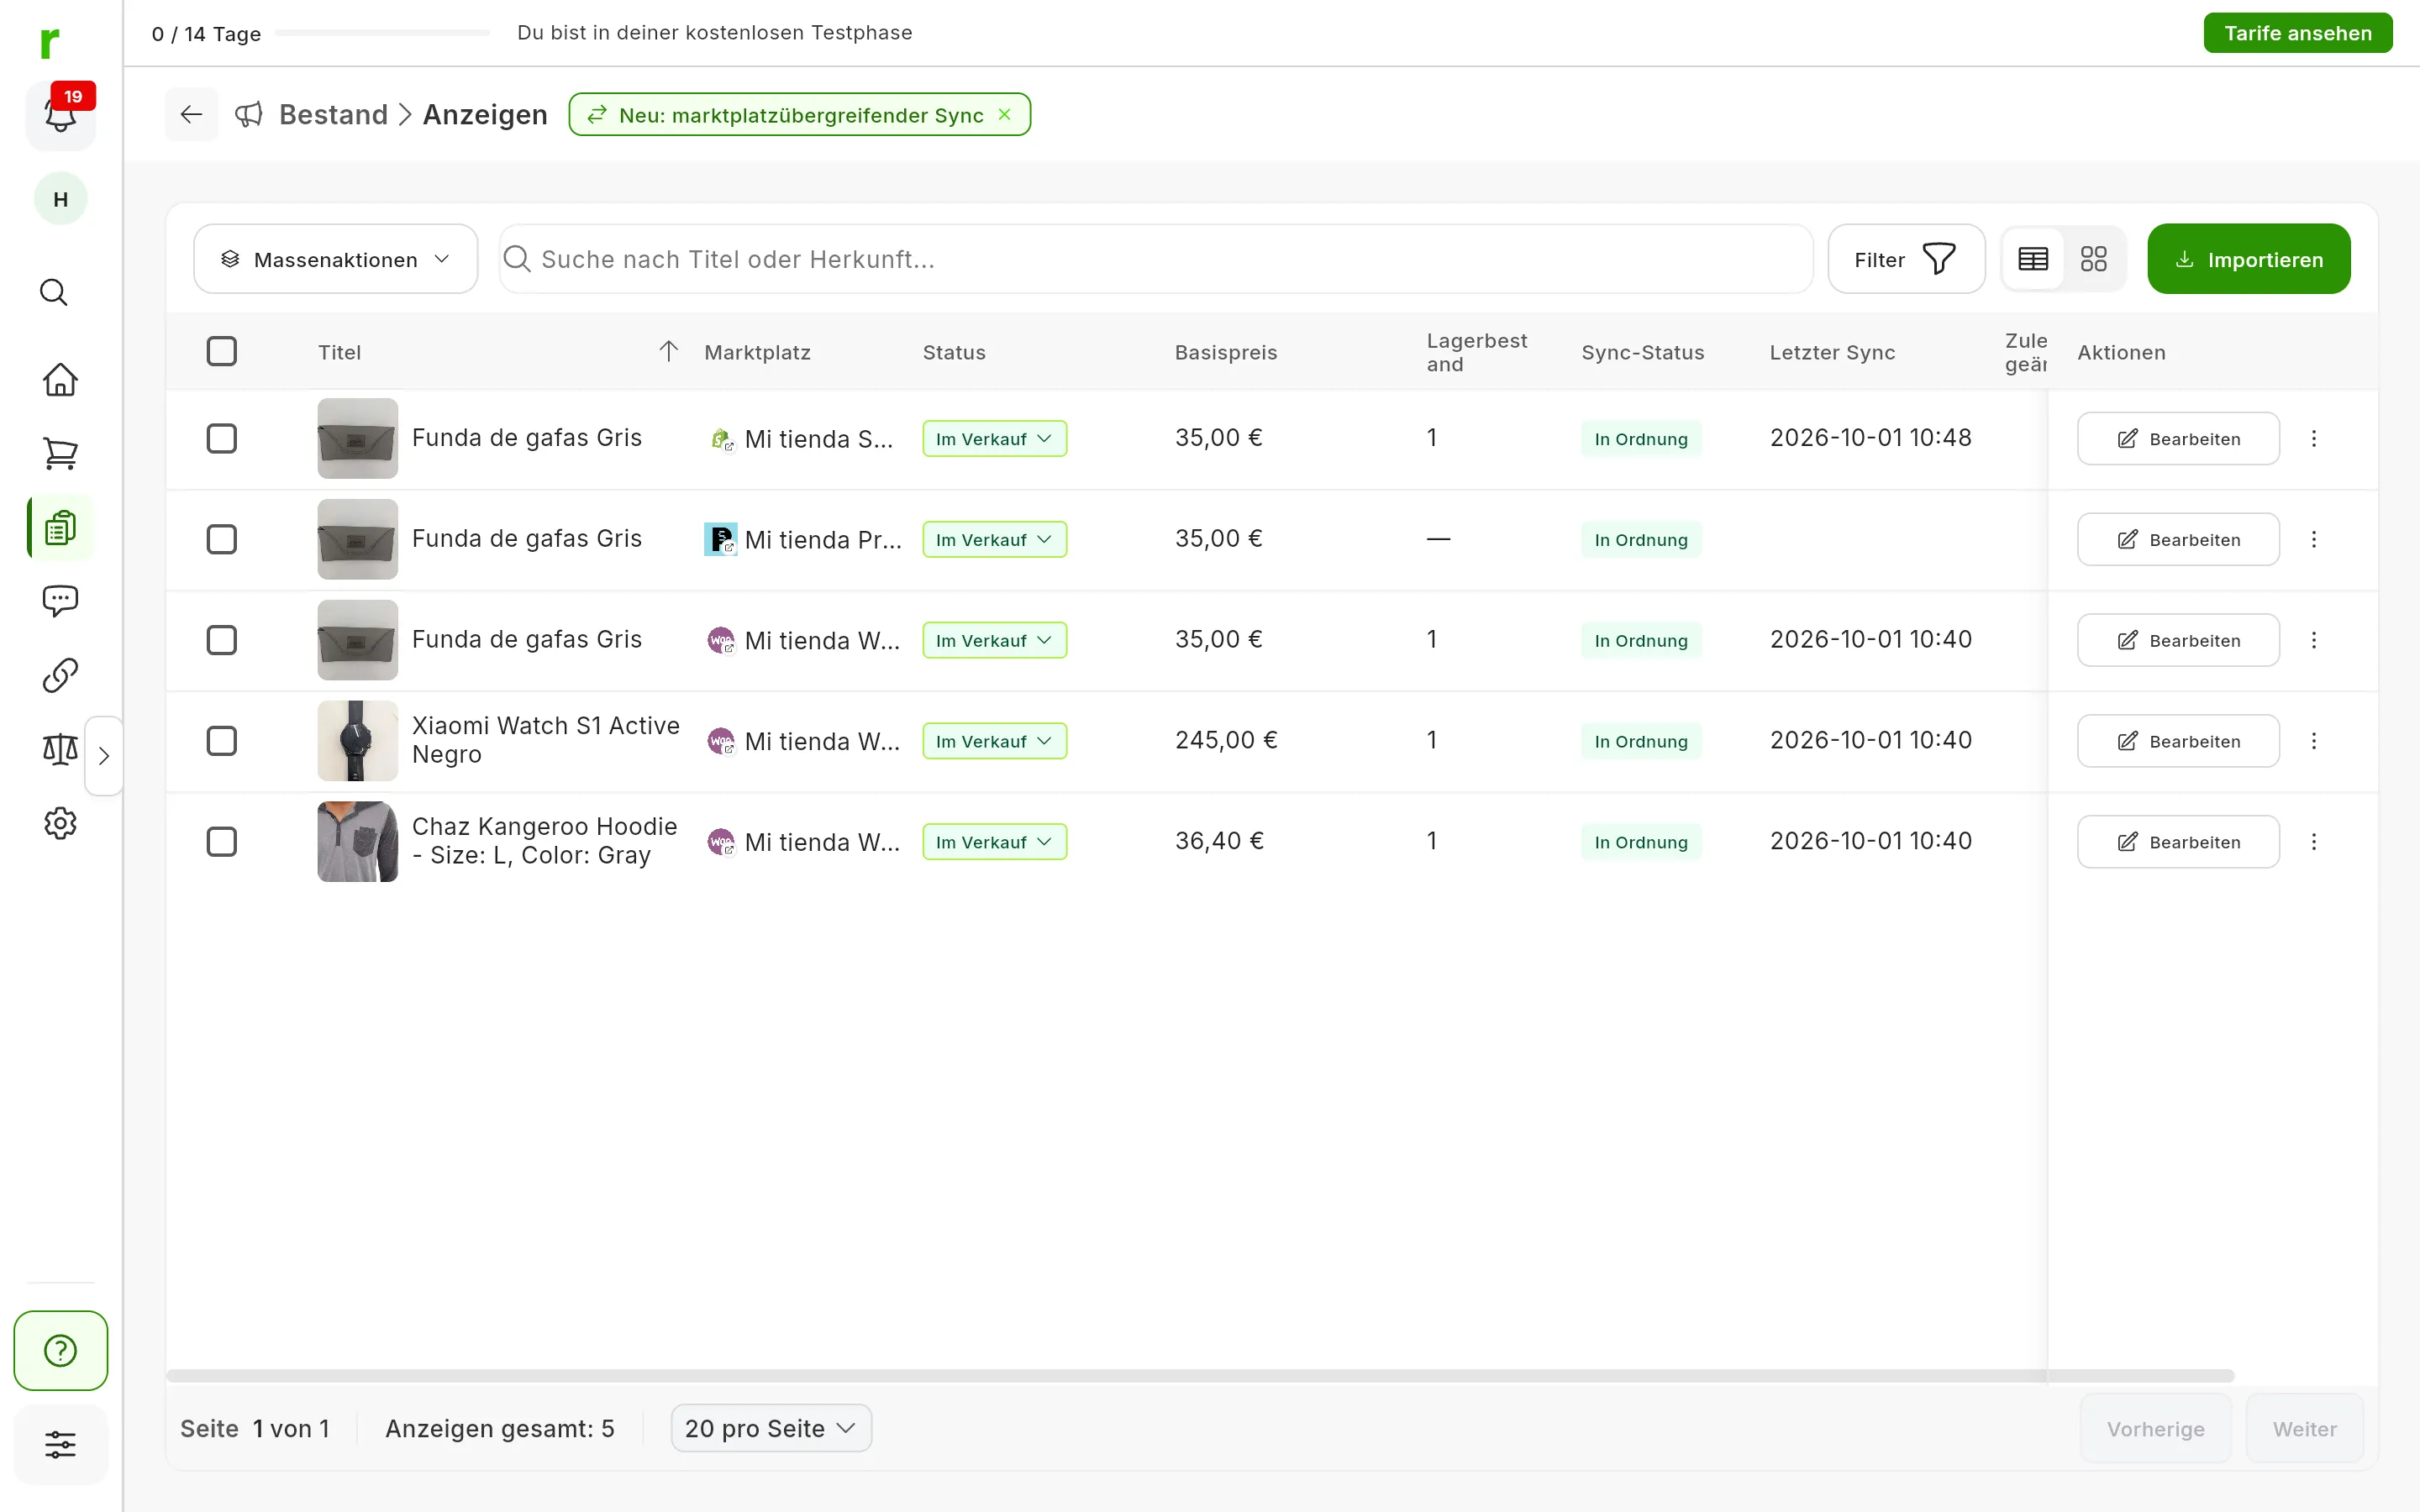Screen dimensions: 2420x1512
Task: Change Im Verkauf status for Xiaomi Watch
Action: point(994,741)
